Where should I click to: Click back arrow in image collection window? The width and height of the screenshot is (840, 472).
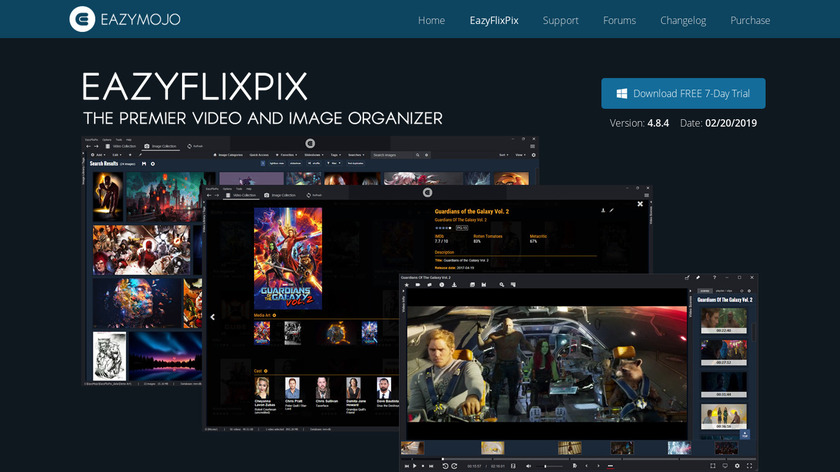[x=88, y=146]
